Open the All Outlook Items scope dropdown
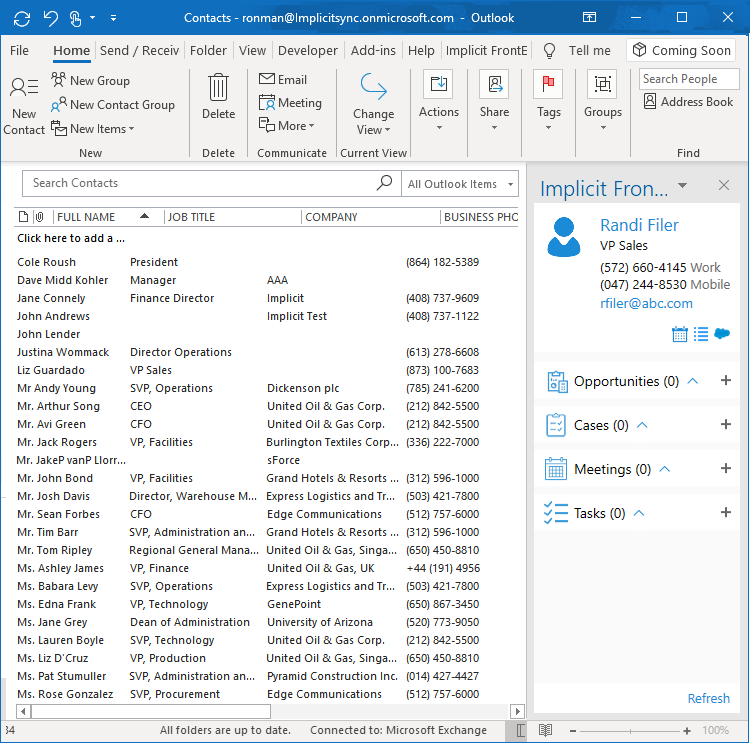Screen dimensions: 750x743 (x=511, y=184)
